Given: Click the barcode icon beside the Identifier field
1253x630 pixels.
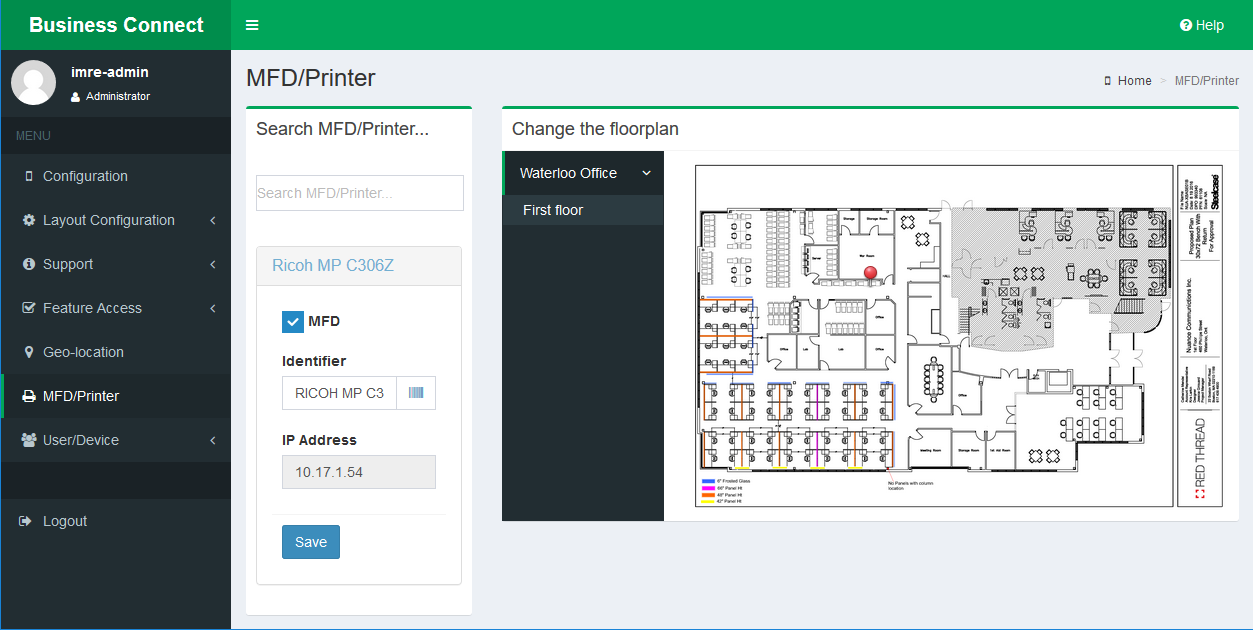Looking at the screenshot, I should coord(416,393).
